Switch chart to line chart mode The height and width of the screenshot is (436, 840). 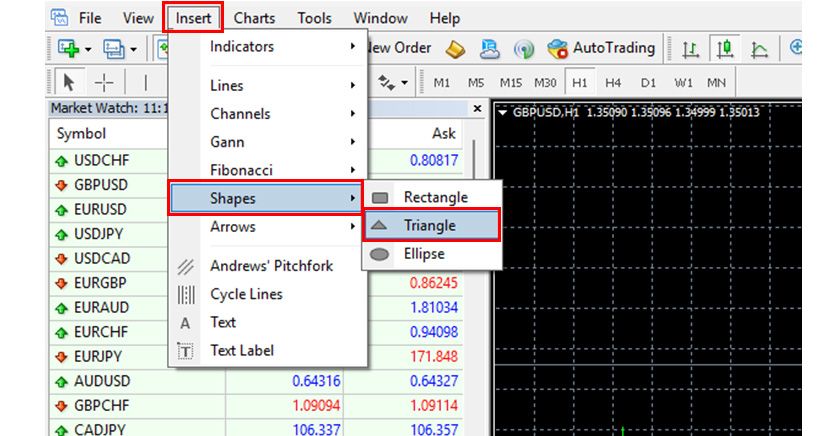(x=759, y=48)
